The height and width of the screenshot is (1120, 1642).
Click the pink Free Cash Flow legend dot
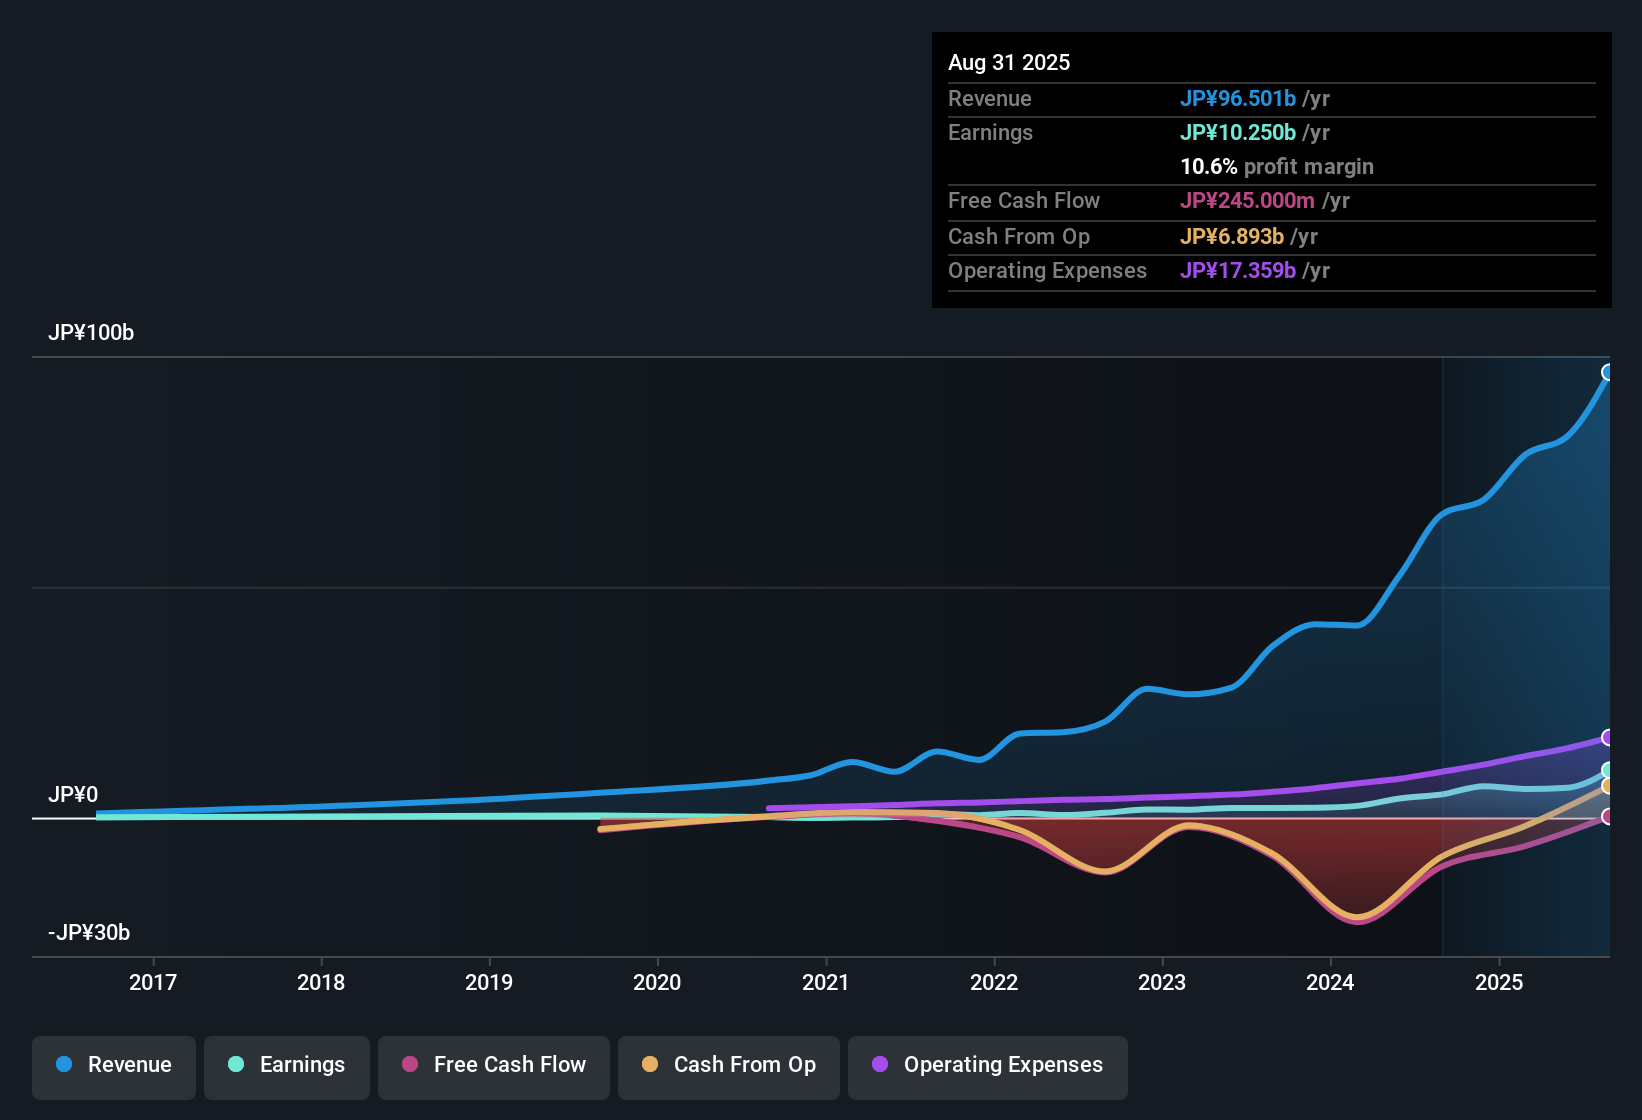click(410, 1065)
